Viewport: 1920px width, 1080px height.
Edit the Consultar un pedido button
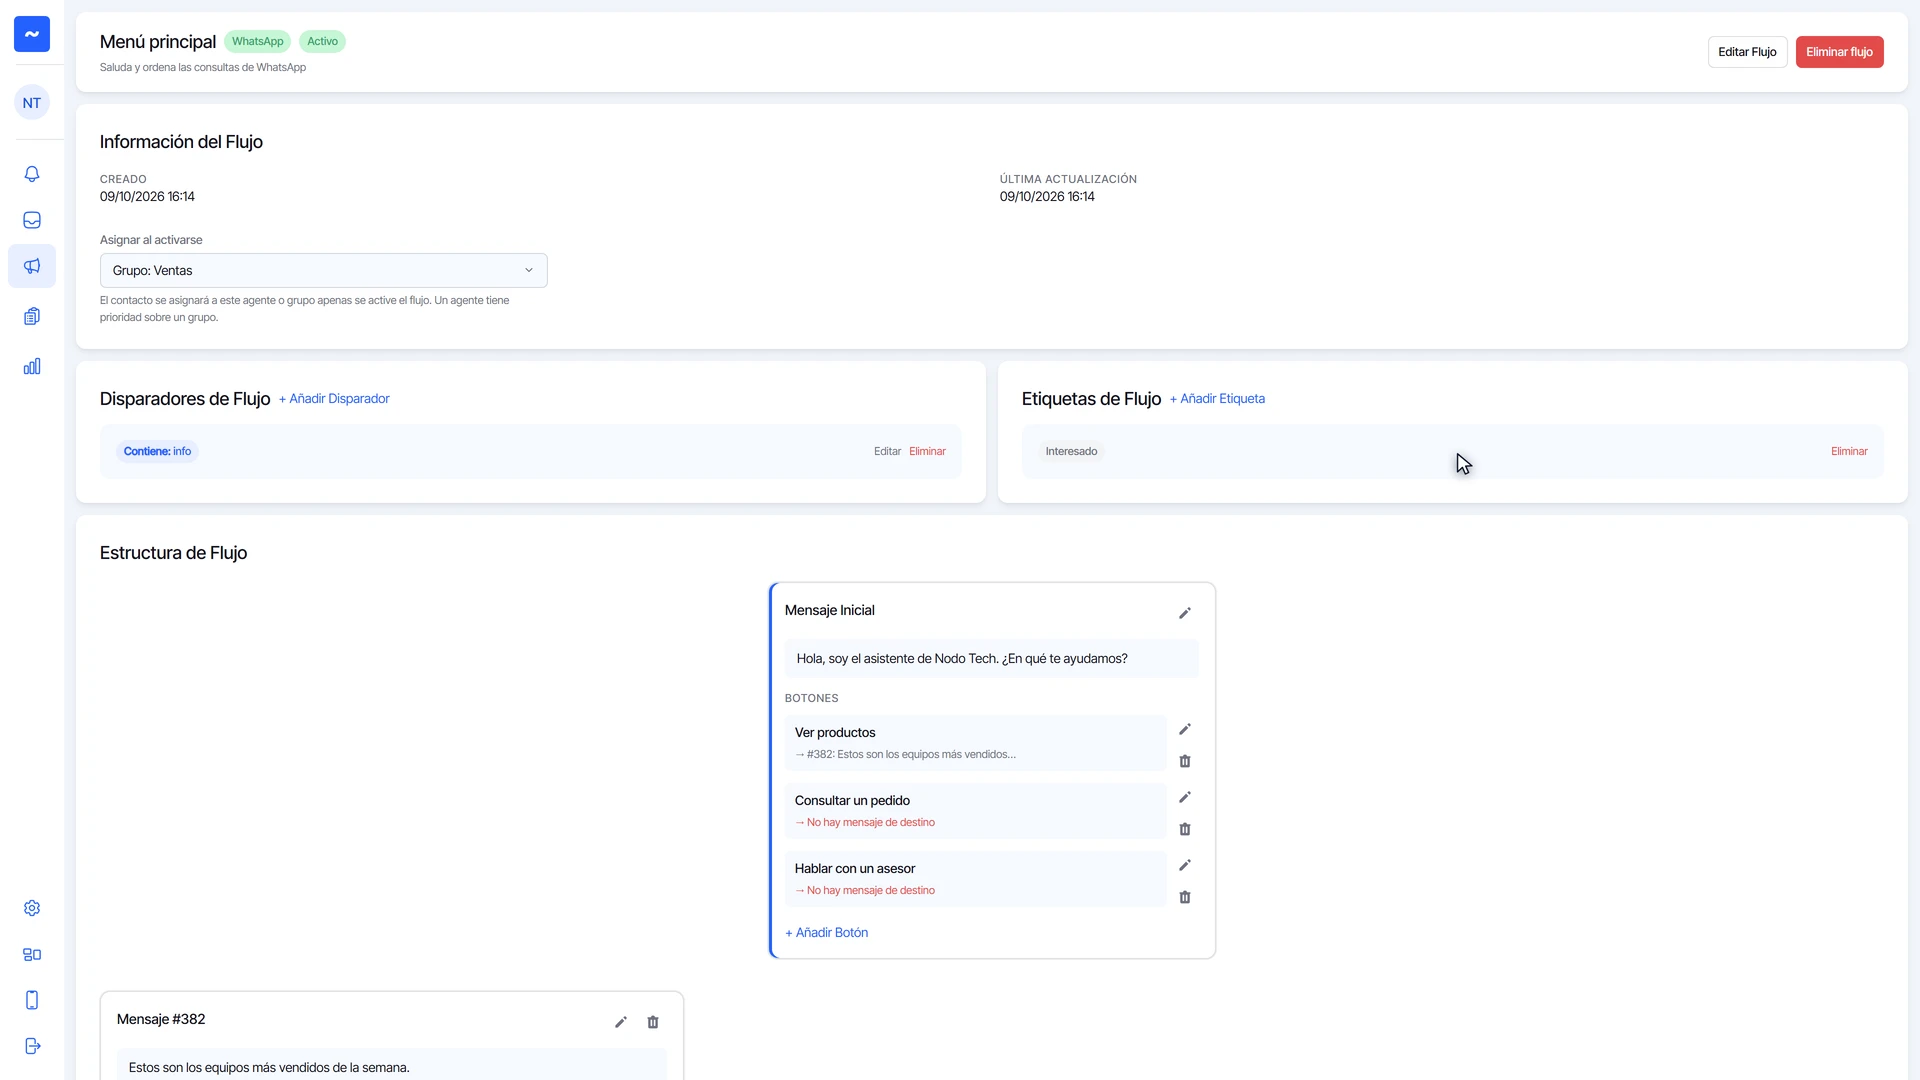1185,797
